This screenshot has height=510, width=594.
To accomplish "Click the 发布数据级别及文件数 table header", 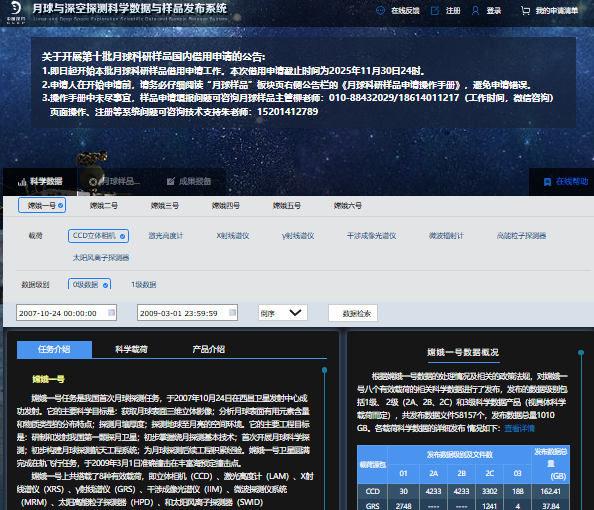I will (460, 454).
